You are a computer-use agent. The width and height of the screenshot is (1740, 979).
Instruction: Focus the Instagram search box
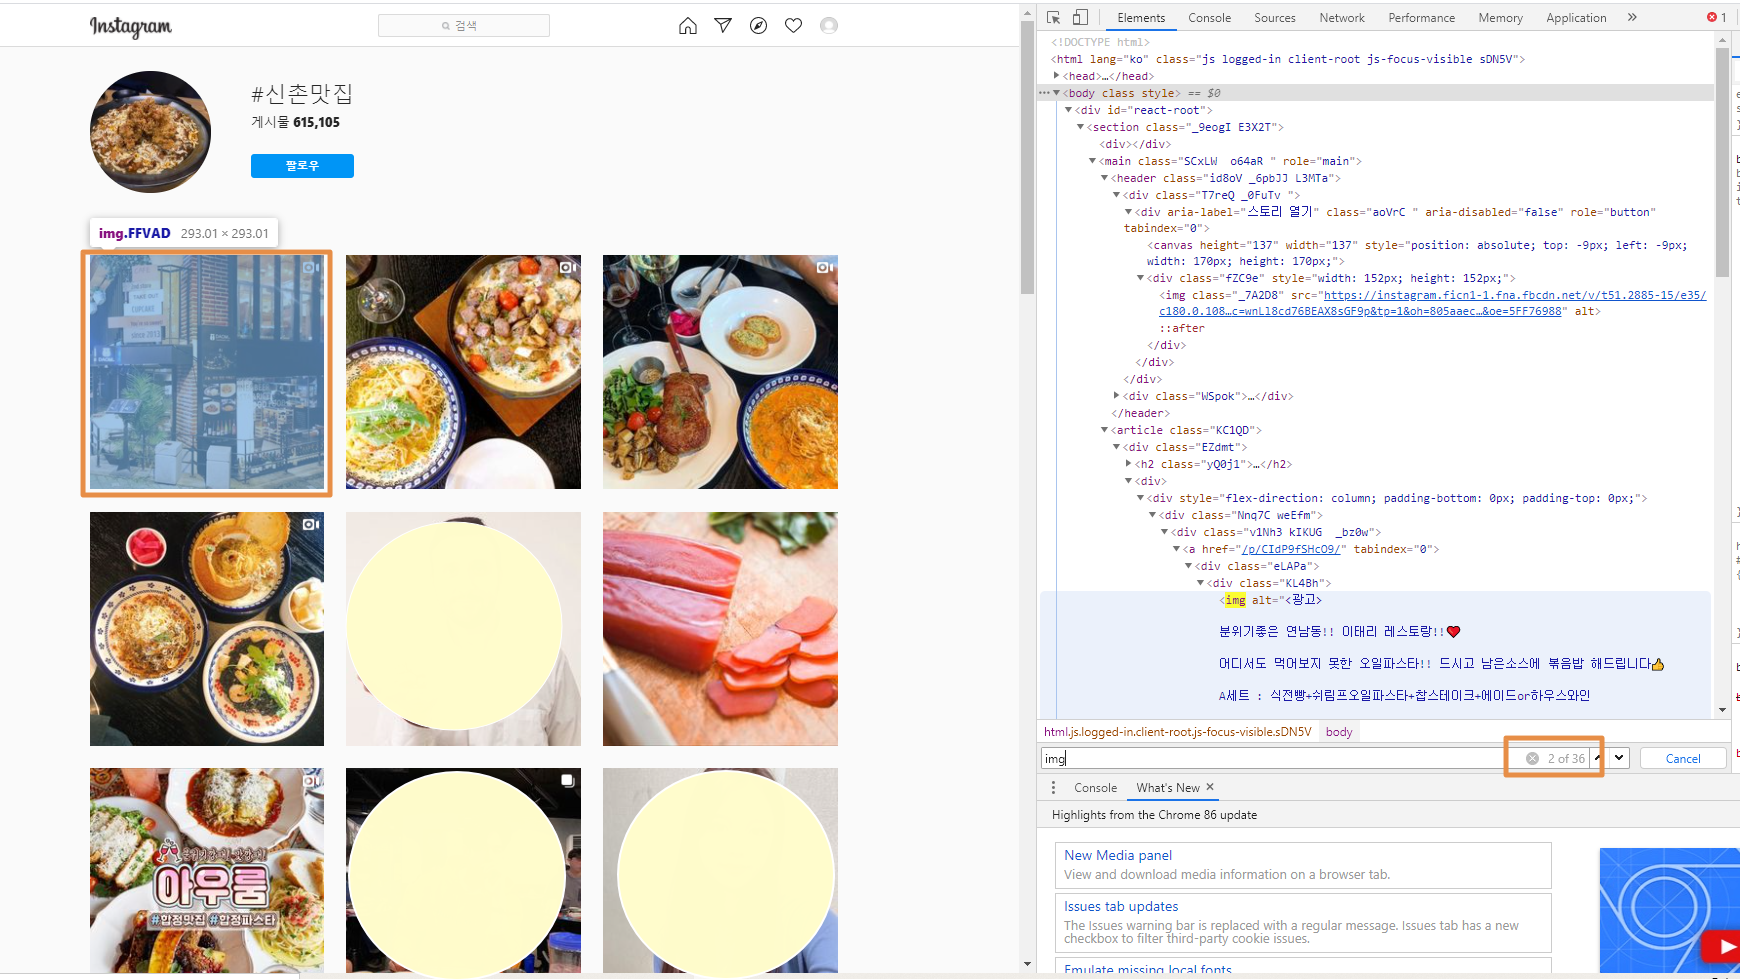tap(464, 26)
